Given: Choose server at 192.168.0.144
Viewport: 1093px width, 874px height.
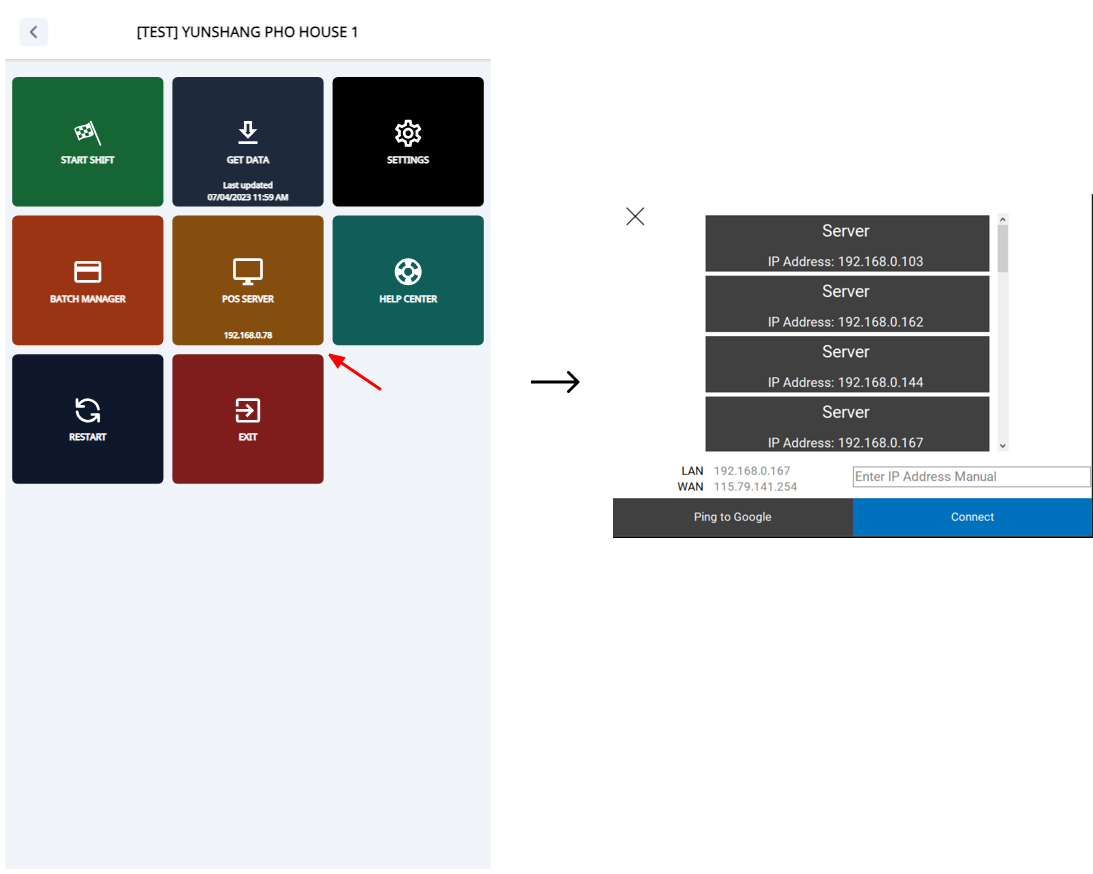Looking at the screenshot, I should click(x=847, y=364).
